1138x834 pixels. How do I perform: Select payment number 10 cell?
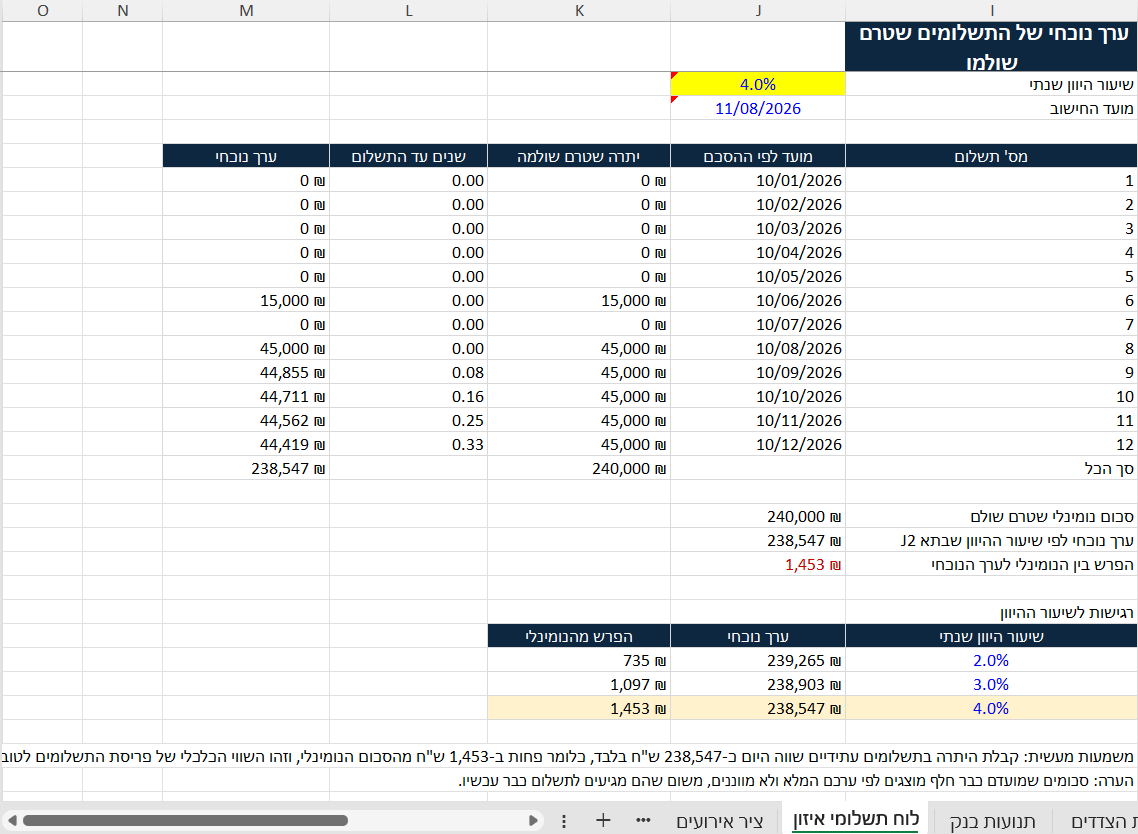coord(991,396)
